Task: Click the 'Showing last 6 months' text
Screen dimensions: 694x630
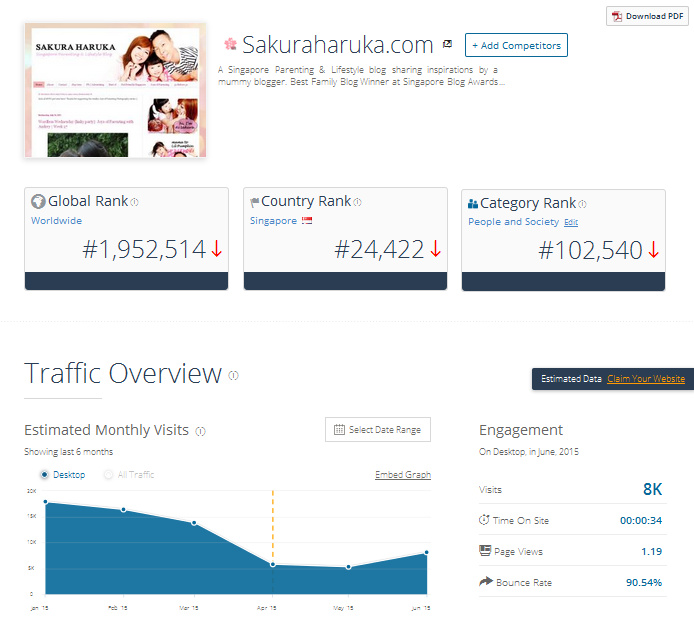Action: point(69,452)
